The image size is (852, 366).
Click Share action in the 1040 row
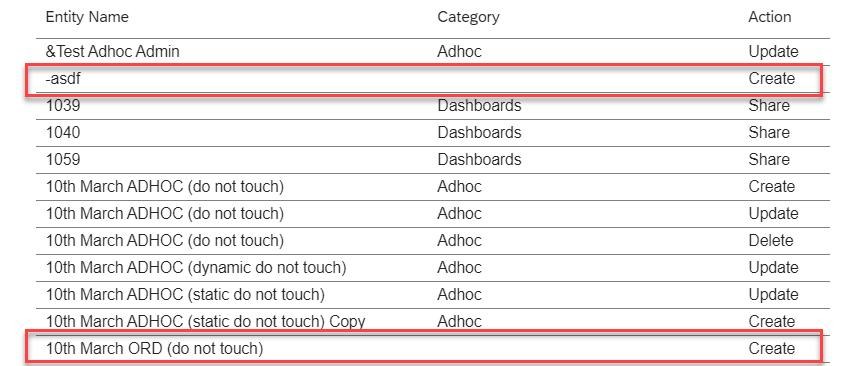tap(769, 132)
